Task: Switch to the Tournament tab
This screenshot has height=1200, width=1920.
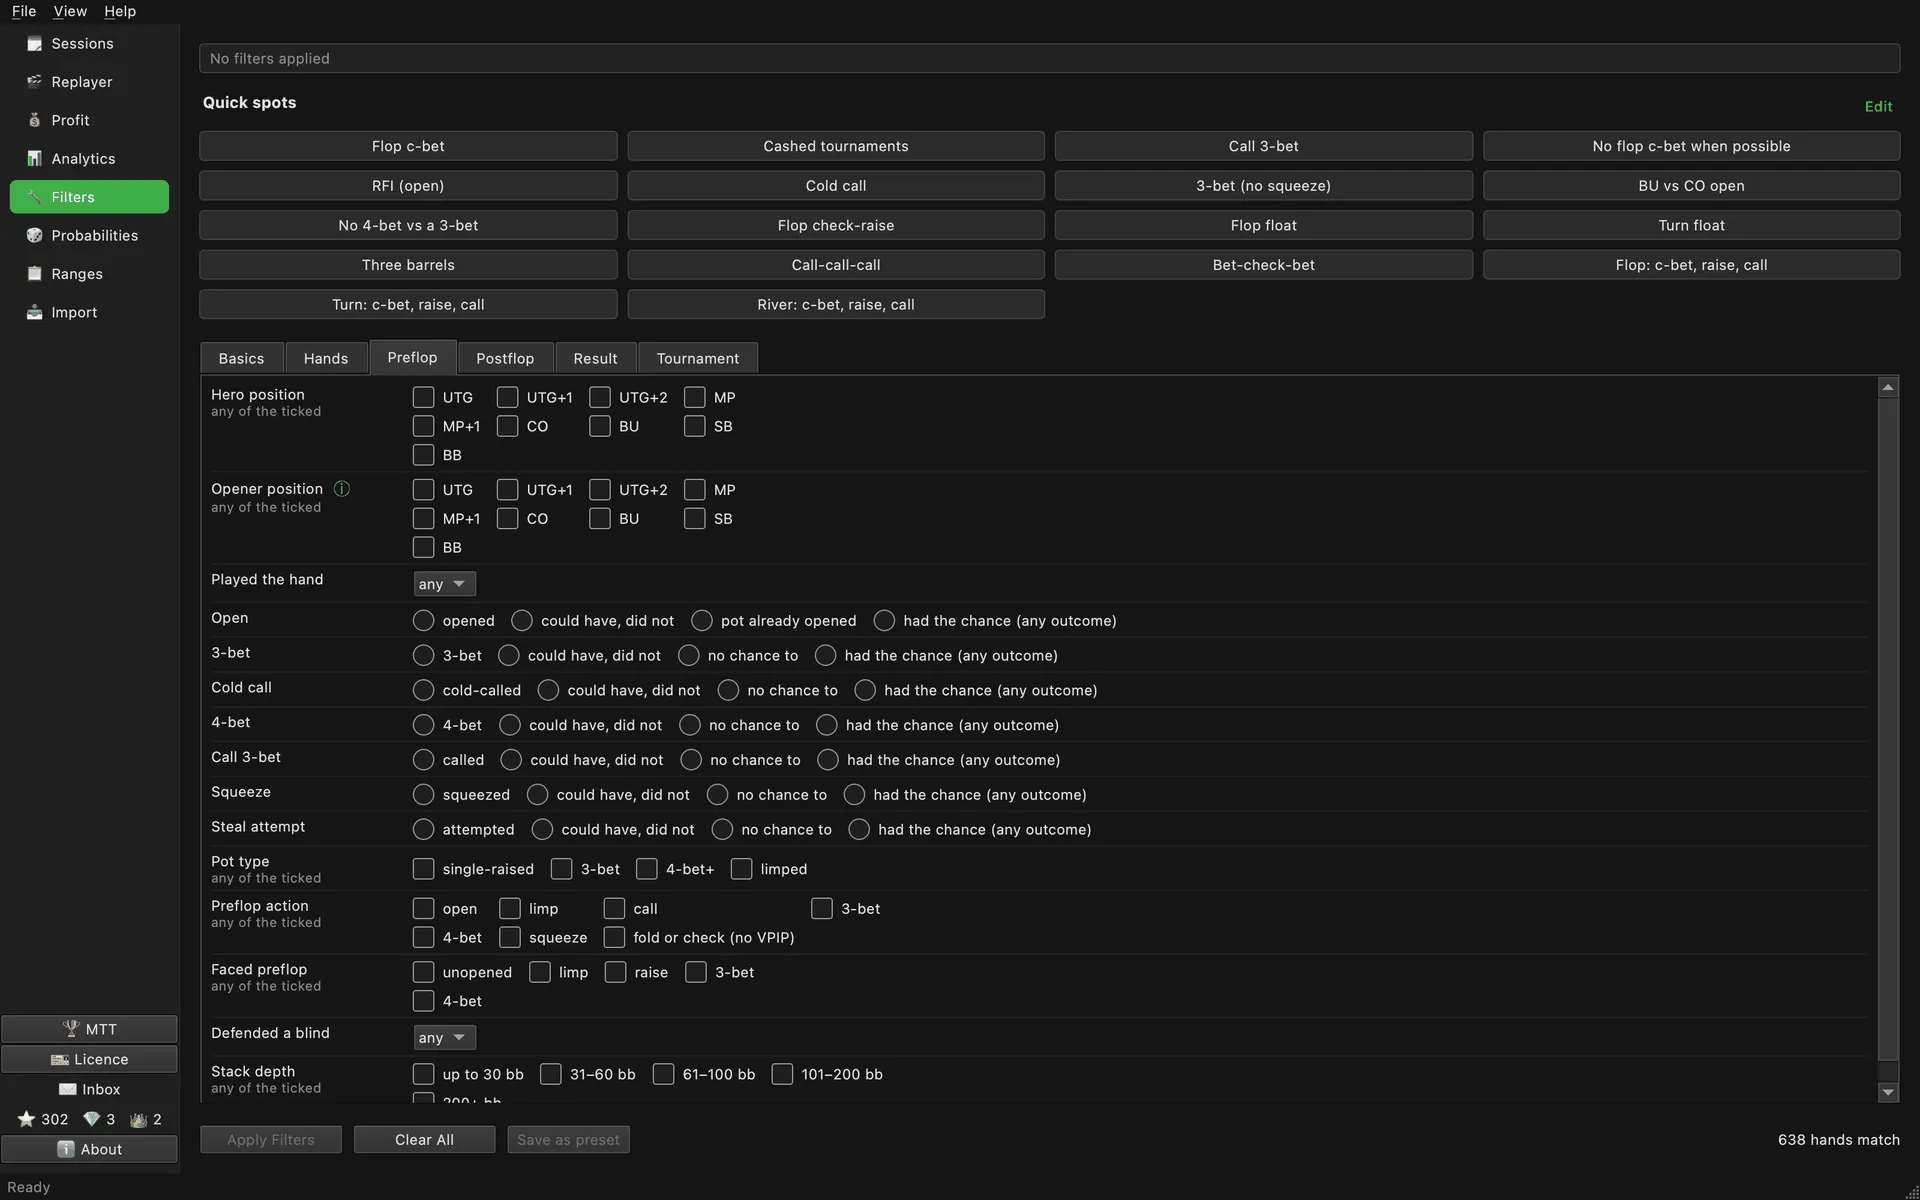Action: [x=698, y=358]
